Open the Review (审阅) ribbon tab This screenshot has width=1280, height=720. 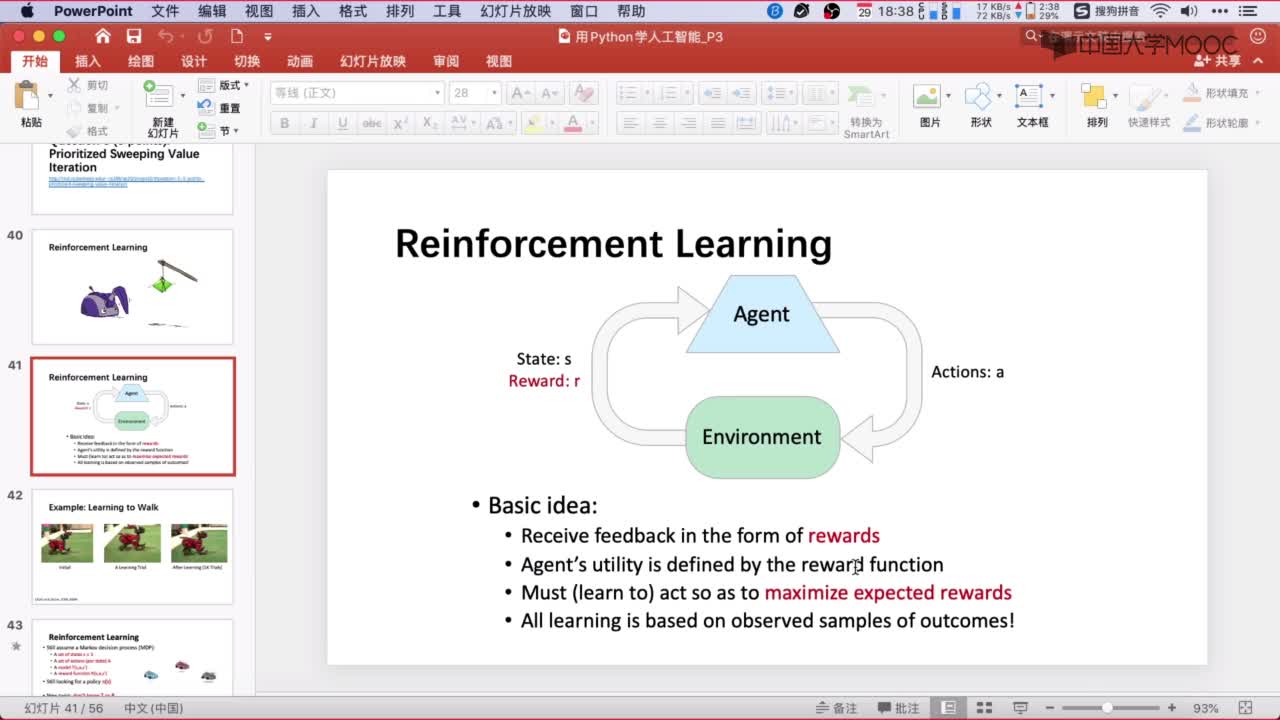[x=446, y=61]
